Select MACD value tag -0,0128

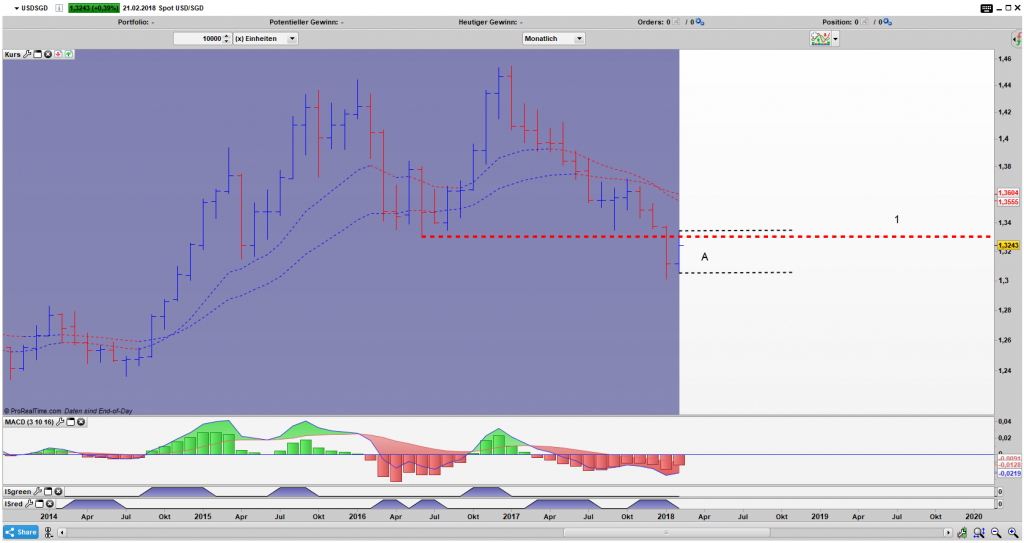1009,465
